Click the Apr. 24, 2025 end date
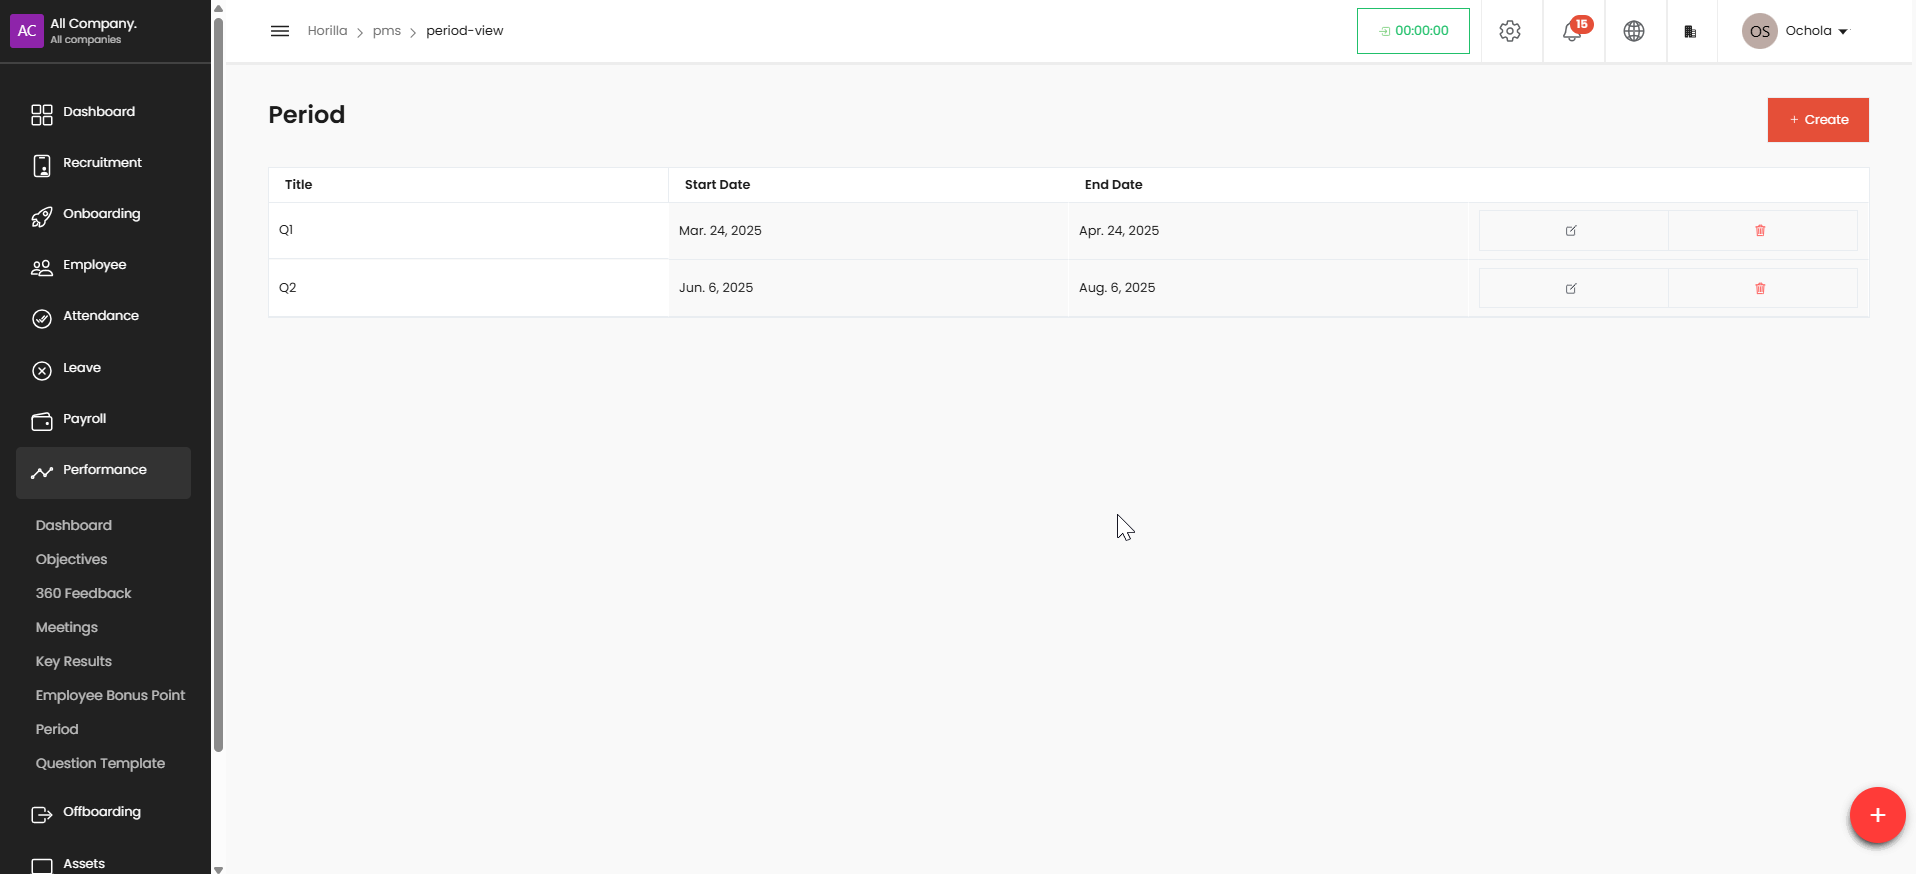The width and height of the screenshot is (1916, 874). click(x=1119, y=231)
